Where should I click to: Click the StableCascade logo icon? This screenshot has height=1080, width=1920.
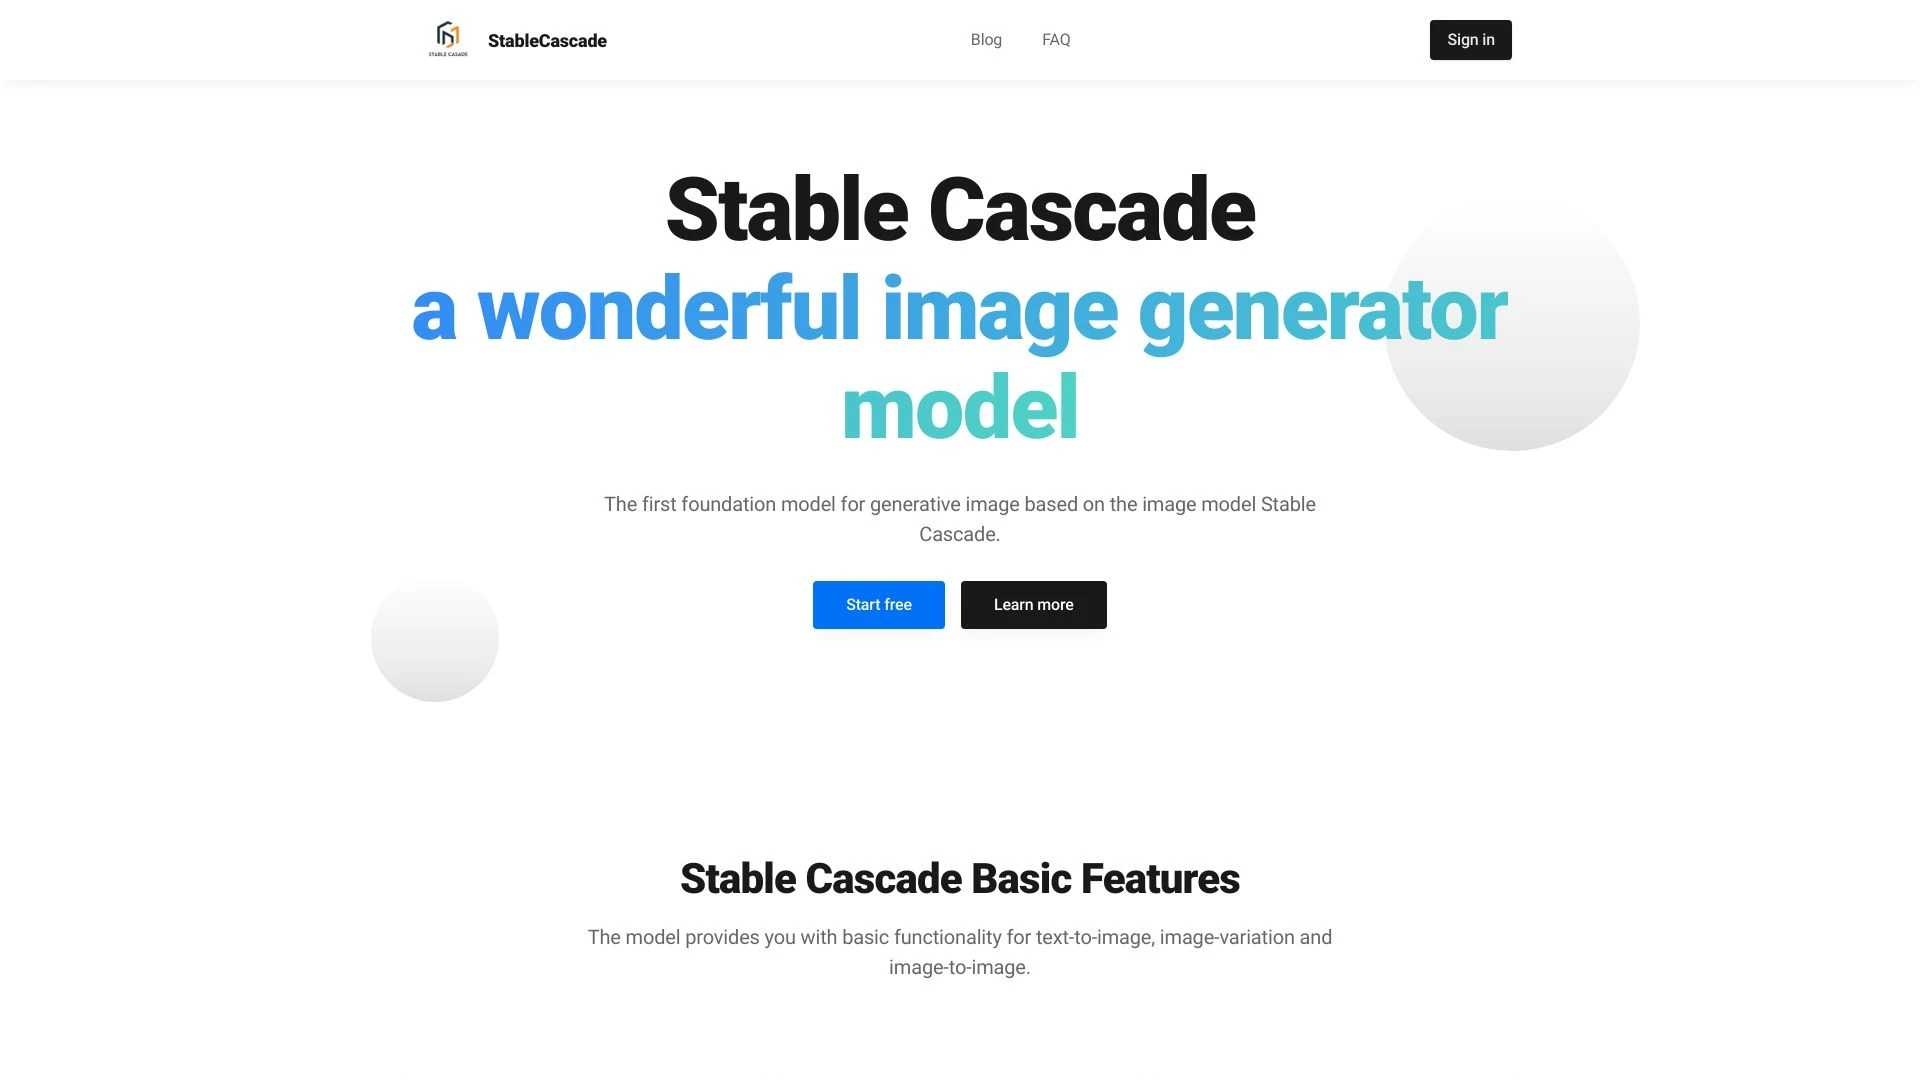[x=447, y=40]
